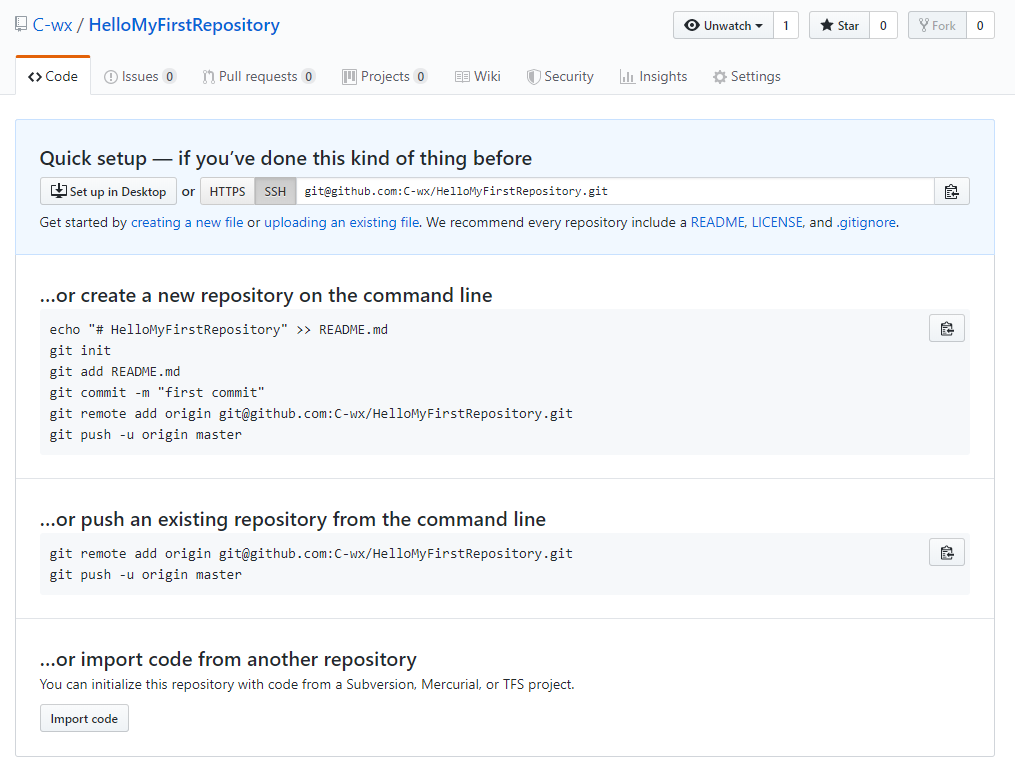Go to the Projects tab
The height and width of the screenshot is (770, 1015).
tap(385, 76)
